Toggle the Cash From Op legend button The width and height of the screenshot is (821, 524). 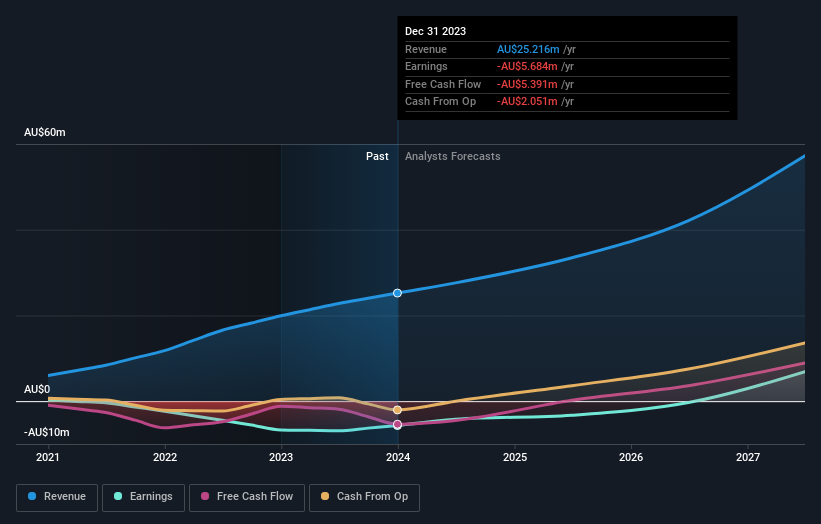(364, 497)
